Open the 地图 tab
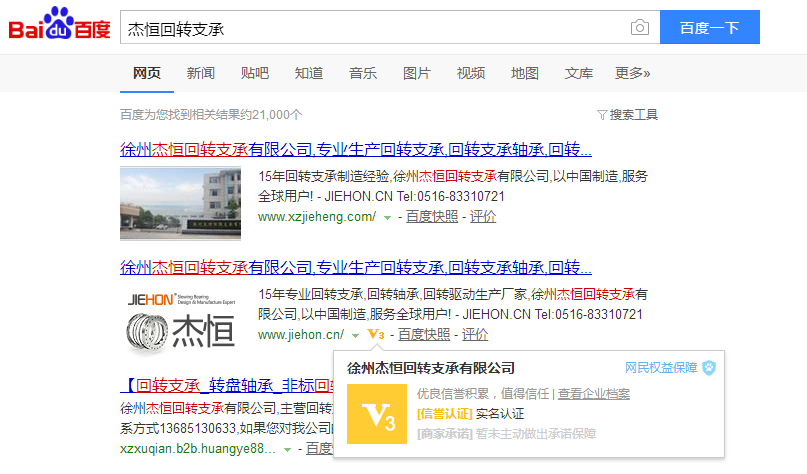 click(525, 73)
